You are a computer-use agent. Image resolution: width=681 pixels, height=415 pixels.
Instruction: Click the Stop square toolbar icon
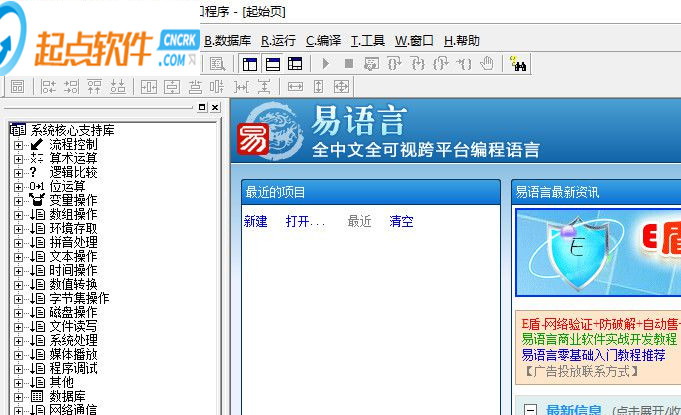tap(348, 64)
